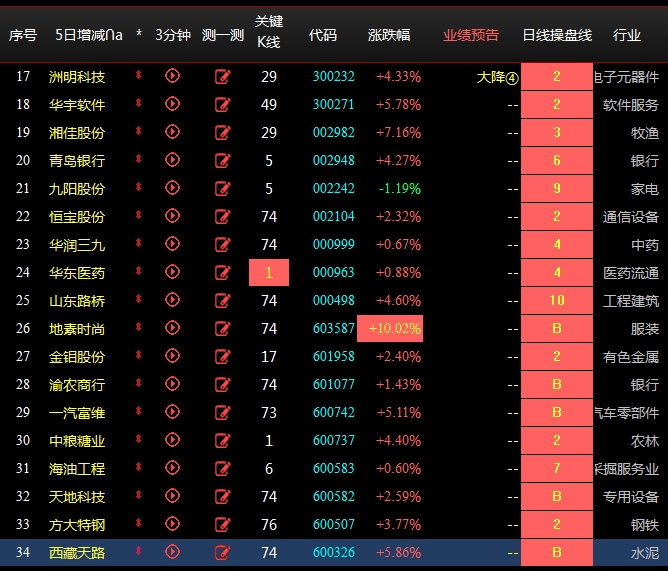Click the 测一测 edit icon for 西藏天路

[222, 553]
